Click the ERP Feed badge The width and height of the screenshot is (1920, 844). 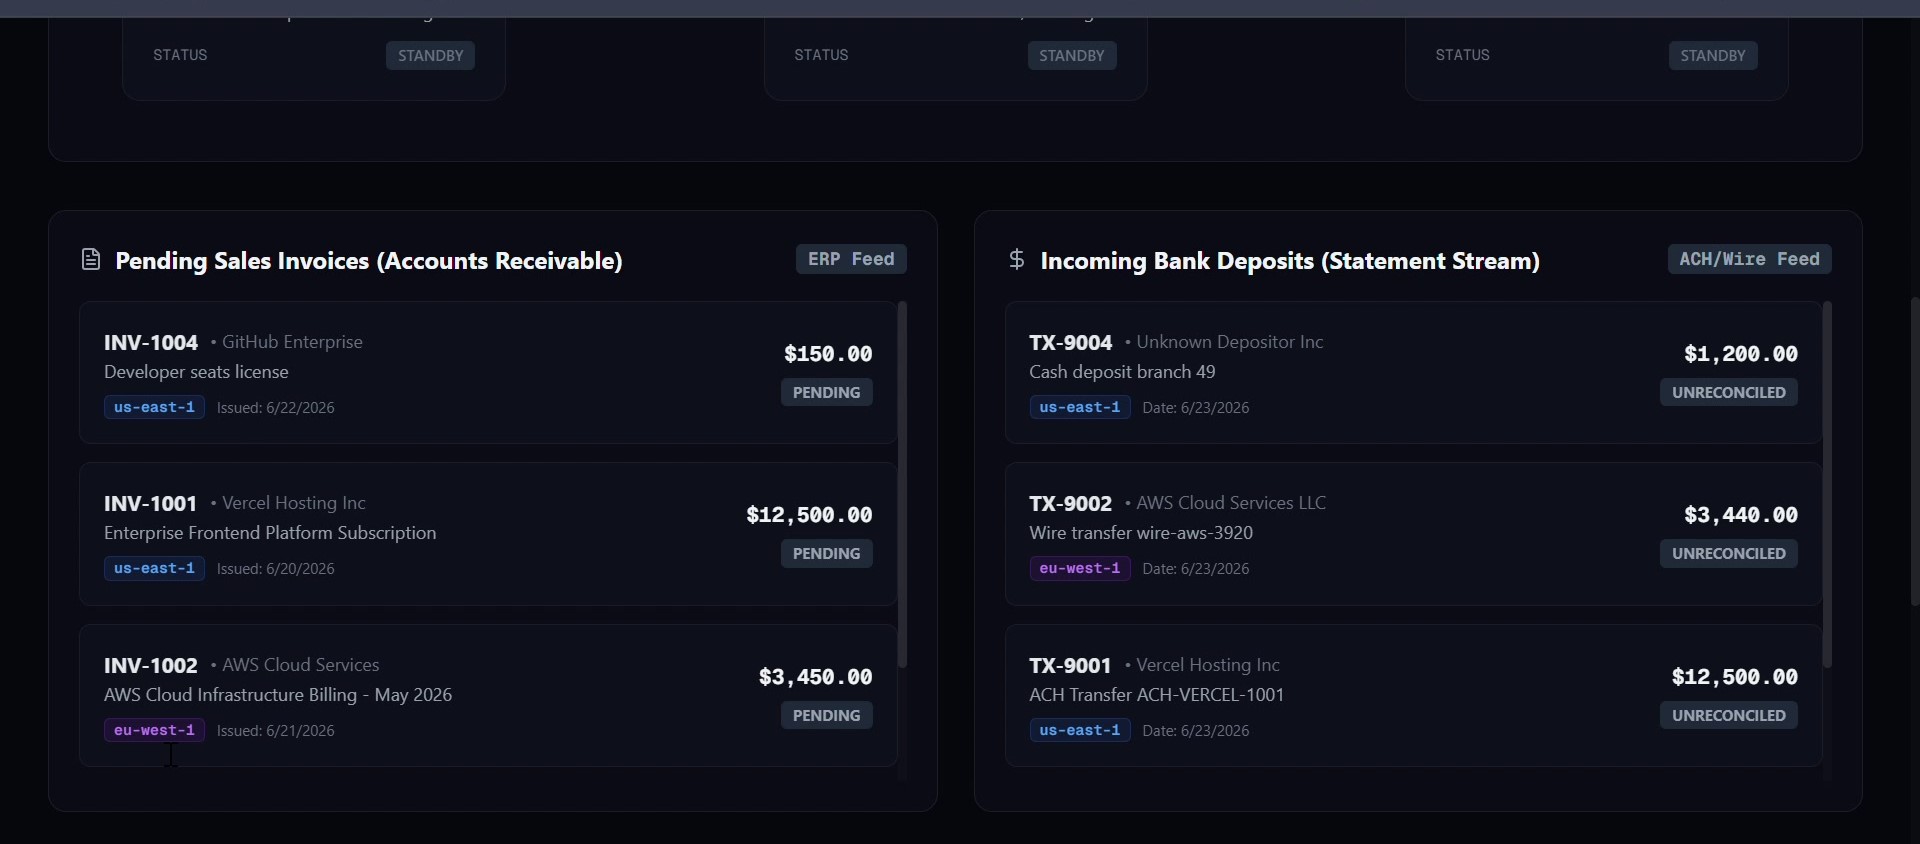click(x=851, y=259)
